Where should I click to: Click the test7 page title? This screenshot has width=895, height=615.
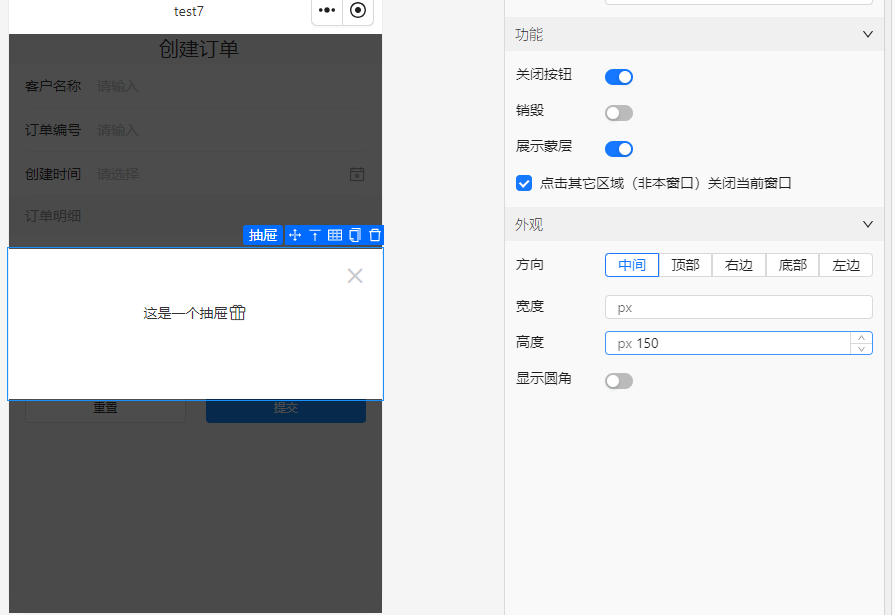(x=189, y=11)
